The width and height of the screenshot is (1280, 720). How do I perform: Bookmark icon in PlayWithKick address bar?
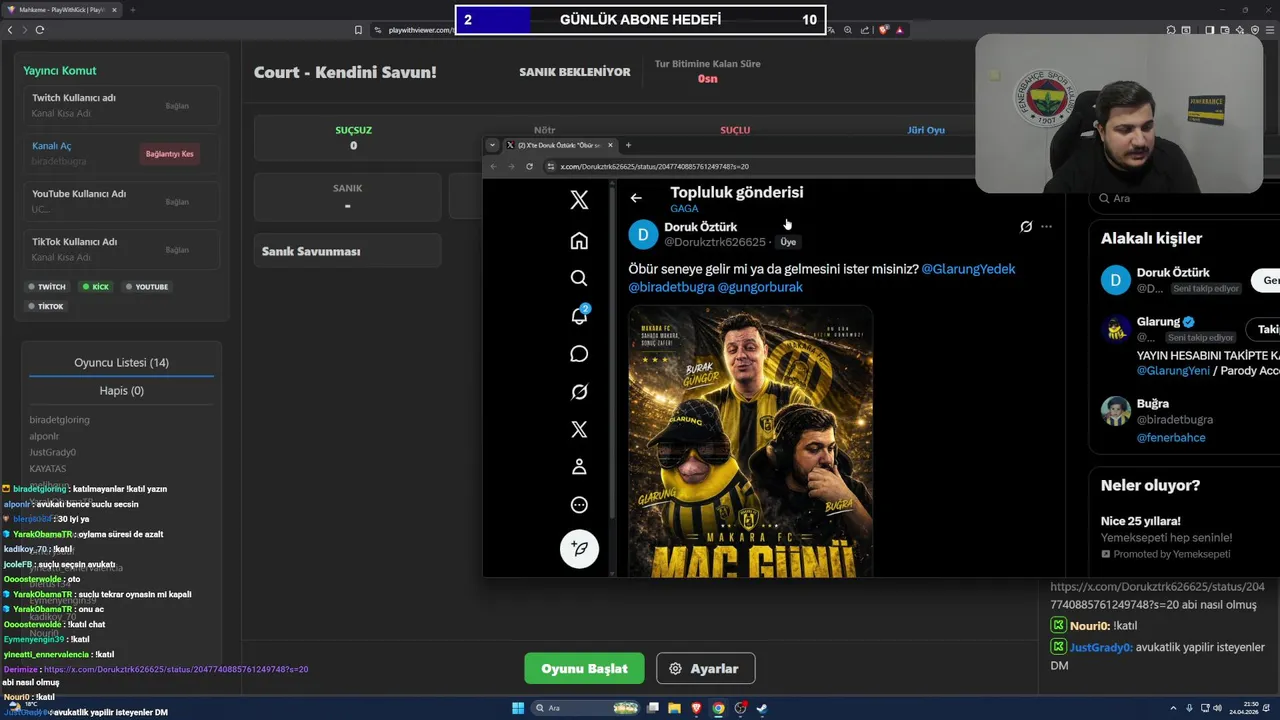pos(358,30)
